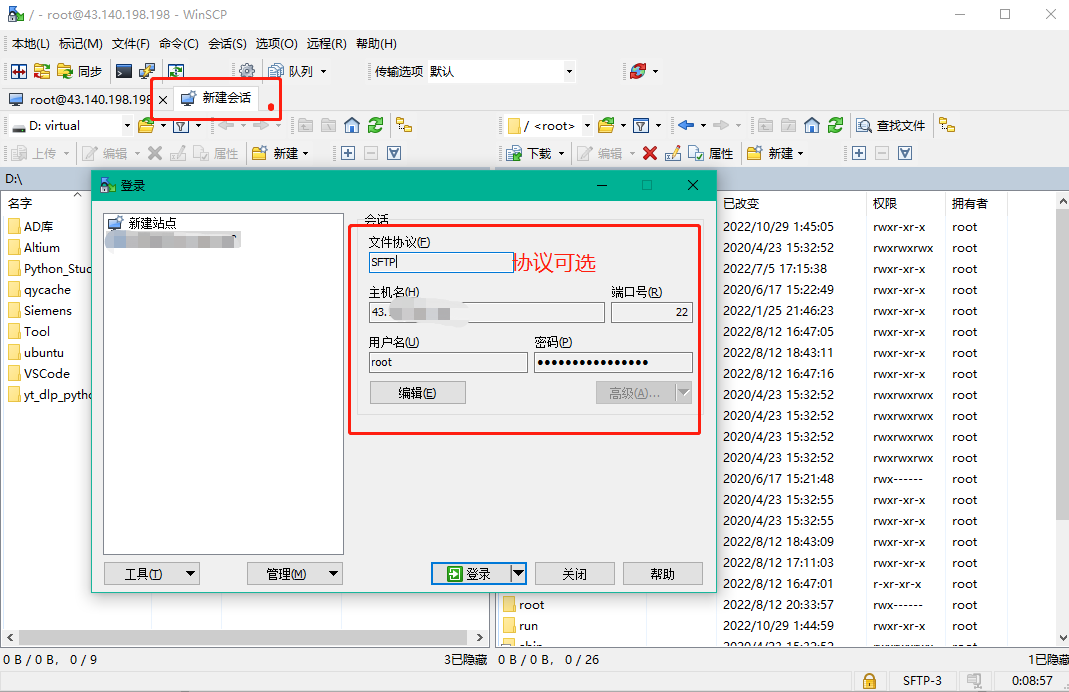Open the 远程(R) menu
Viewport: 1069px width, 692px height.
pyautogui.click(x=327, y=44)
